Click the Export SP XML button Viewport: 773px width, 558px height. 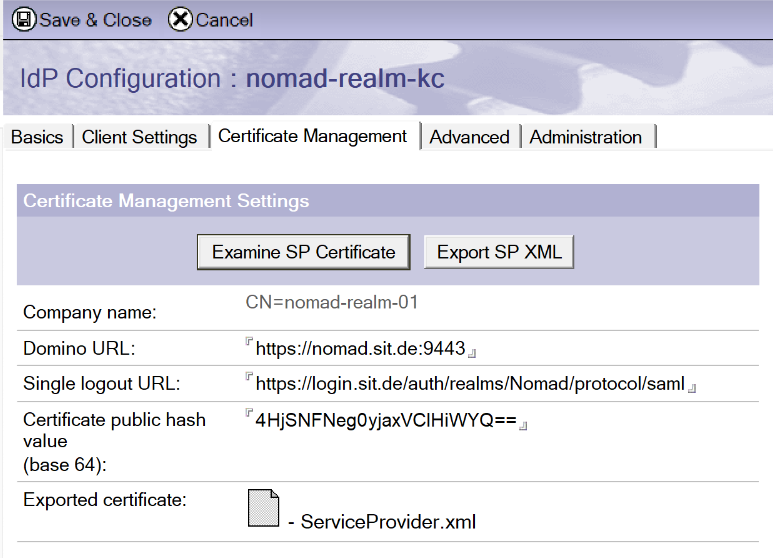(499, 252)
